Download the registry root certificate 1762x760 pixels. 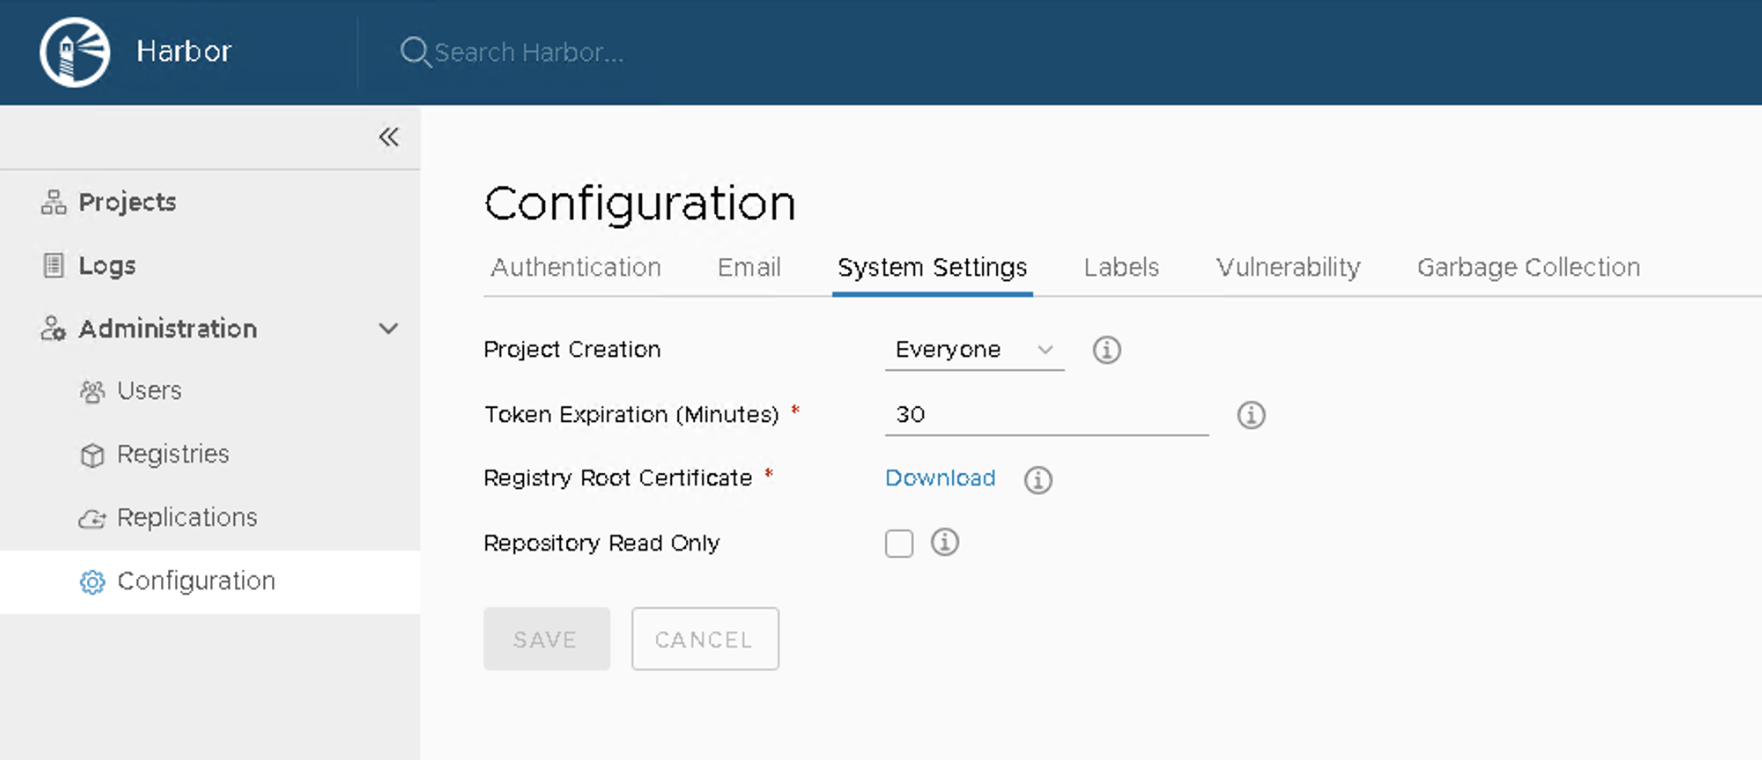point(940,478)
